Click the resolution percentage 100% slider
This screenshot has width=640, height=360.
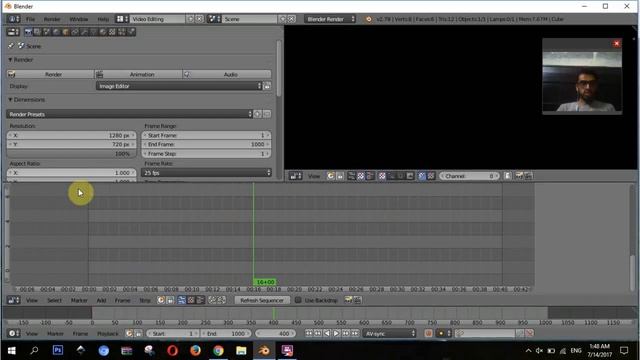tap(71, 153)
